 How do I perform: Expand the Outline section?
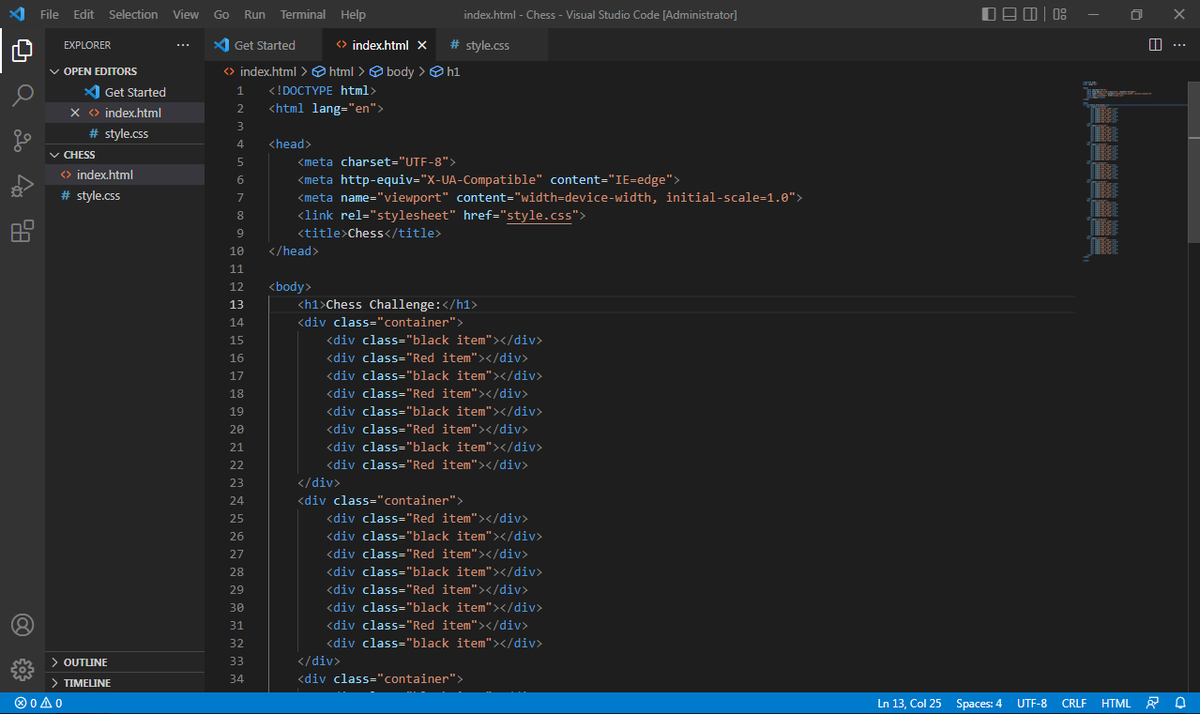[x=125, y=662]
